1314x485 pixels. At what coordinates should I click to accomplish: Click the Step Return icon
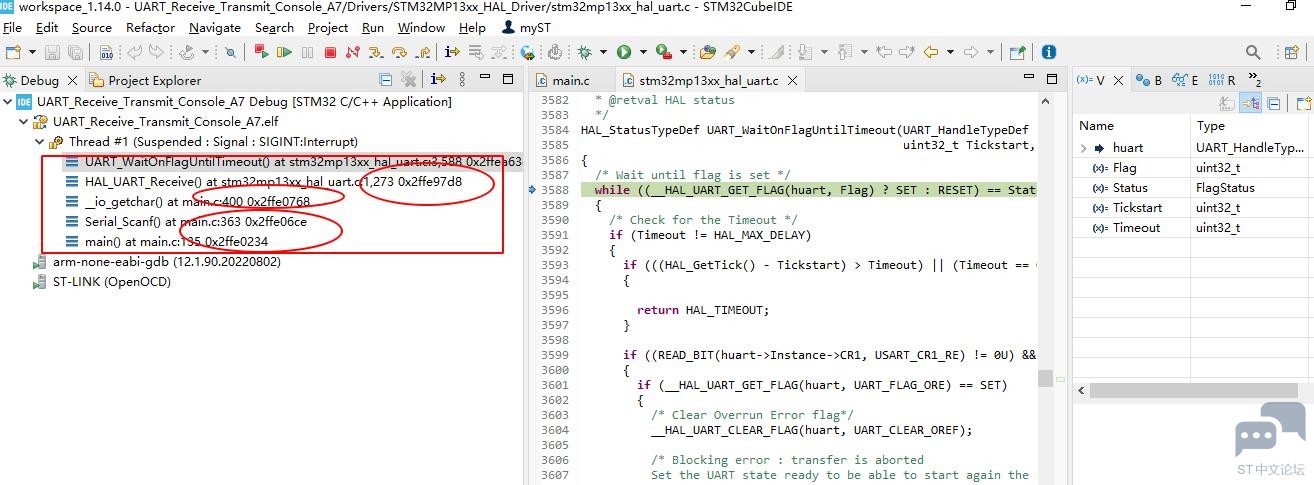point(422,52)
